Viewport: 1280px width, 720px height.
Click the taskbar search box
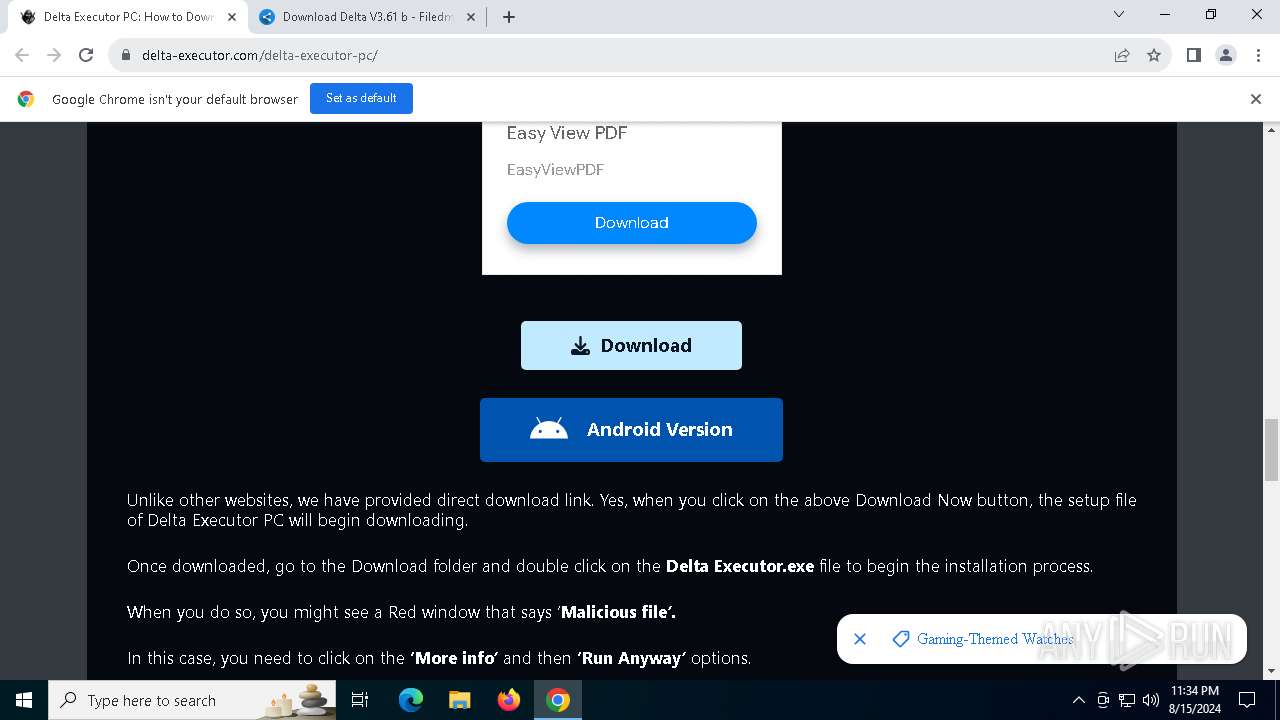192,700
